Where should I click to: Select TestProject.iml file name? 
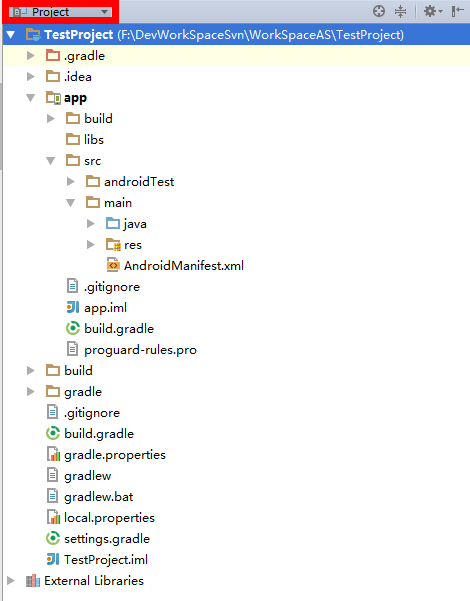tap(106, 560)
